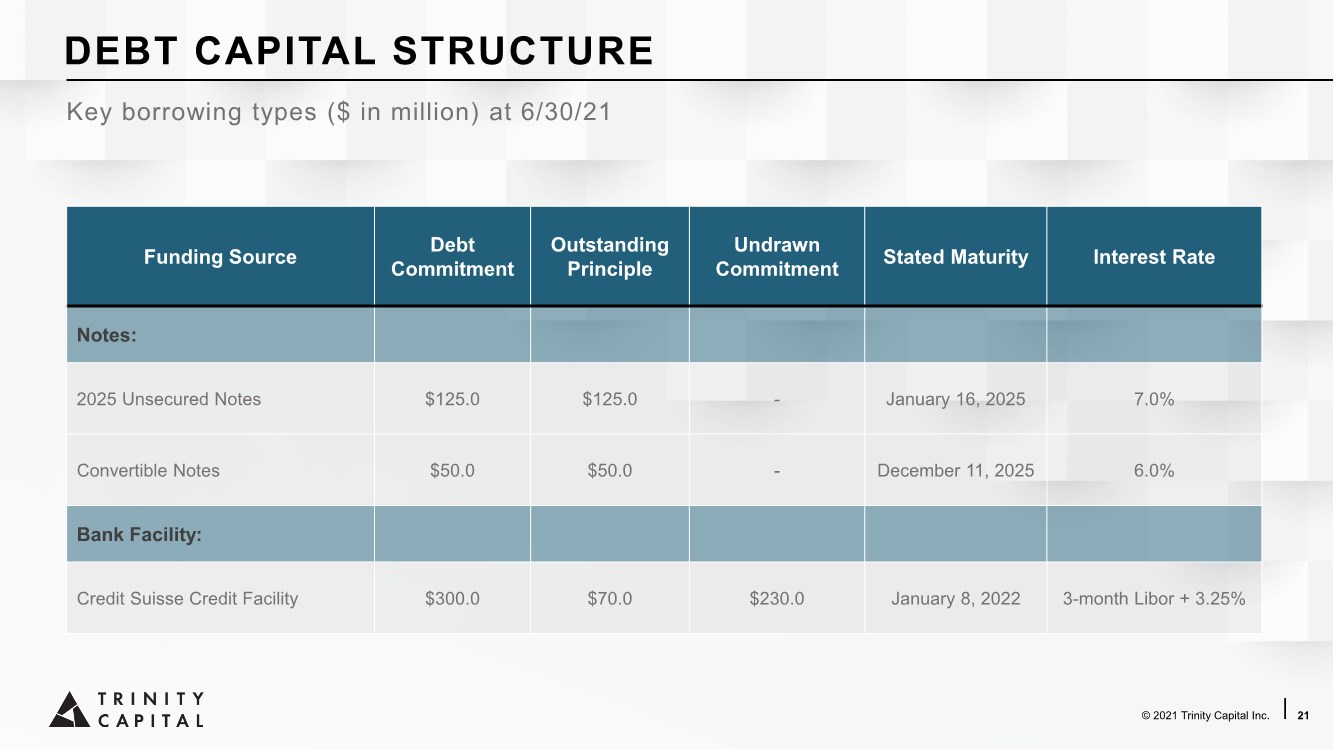
Task: Click the 3-month Libor + 3.25% cell
Action: 1153,599
